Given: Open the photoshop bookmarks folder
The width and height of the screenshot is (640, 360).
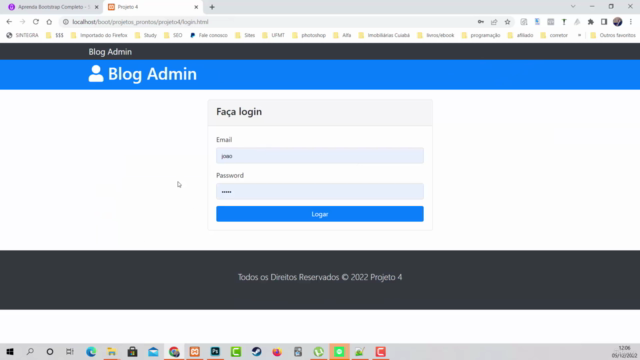Looking at the screenshot, I should click(309, 36).
